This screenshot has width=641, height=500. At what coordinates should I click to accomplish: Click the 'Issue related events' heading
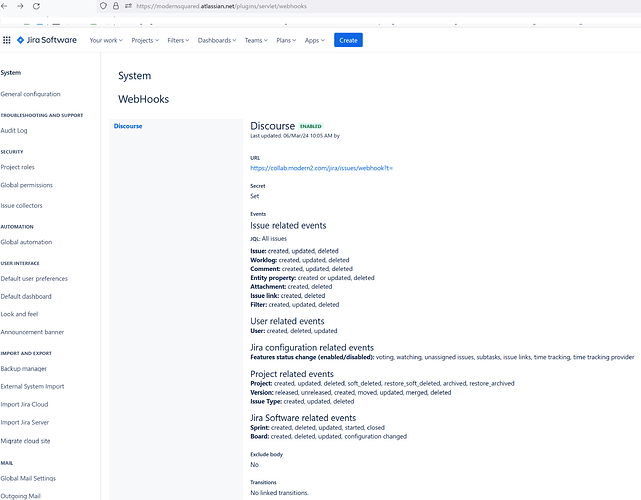pyautogui.click(x=288, y=226)
